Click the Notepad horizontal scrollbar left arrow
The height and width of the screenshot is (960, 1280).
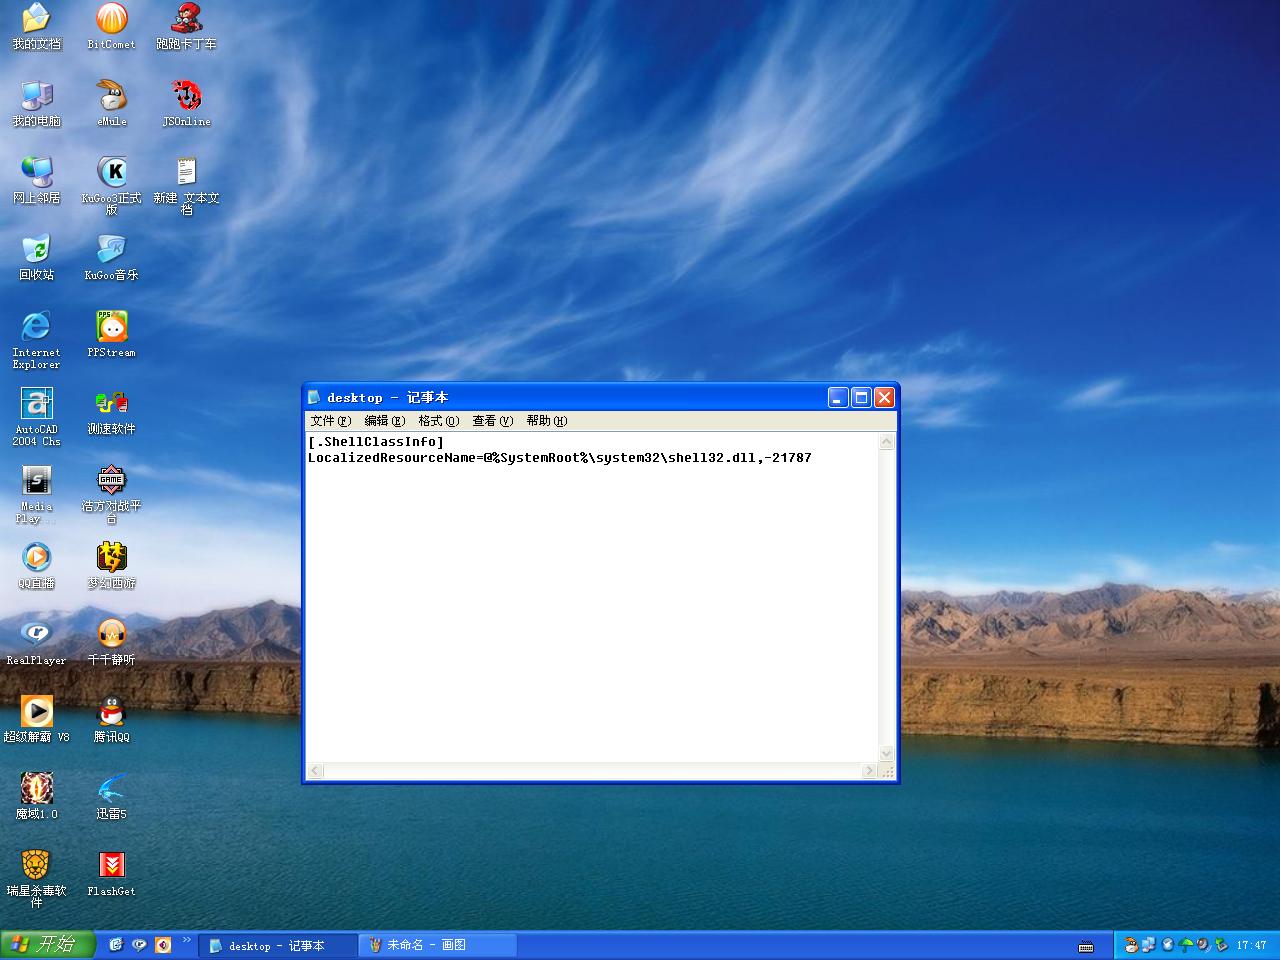pos(316,771)
